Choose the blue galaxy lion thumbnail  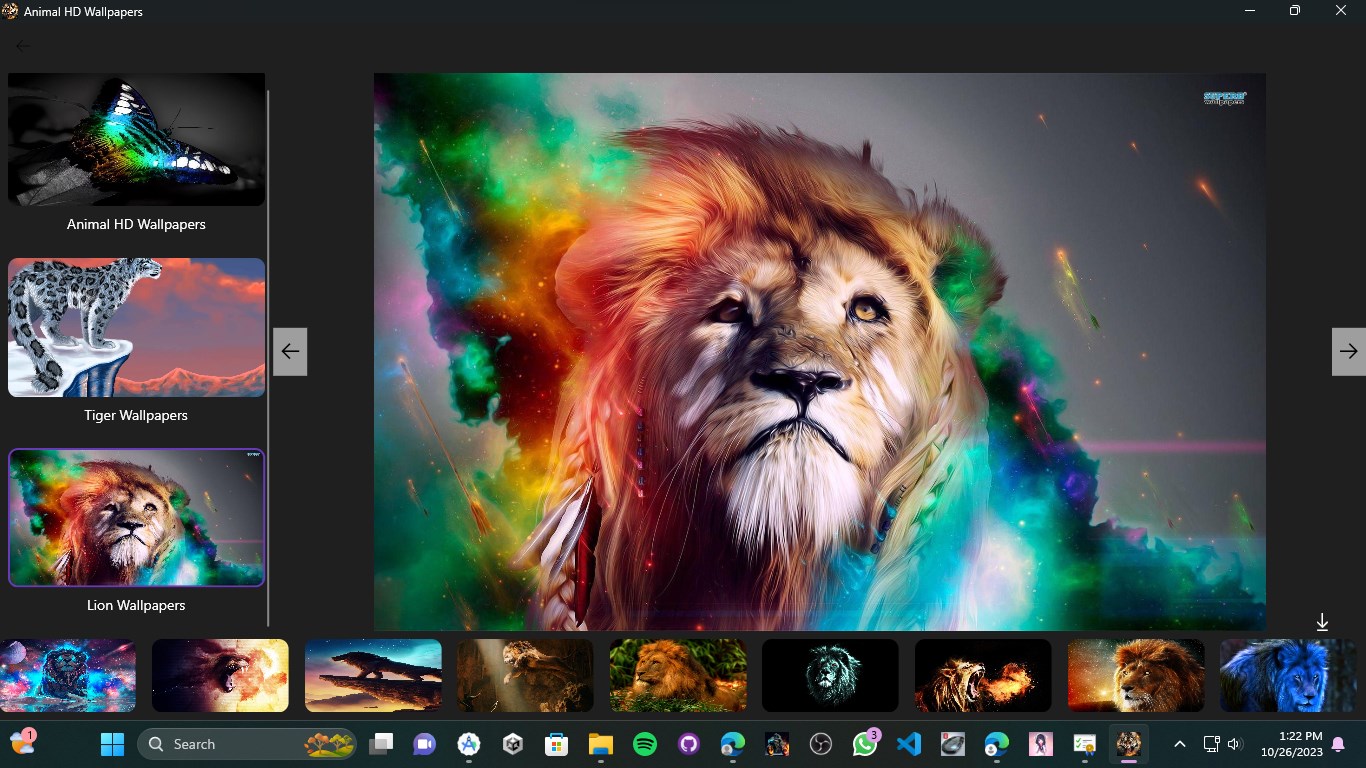68,676
